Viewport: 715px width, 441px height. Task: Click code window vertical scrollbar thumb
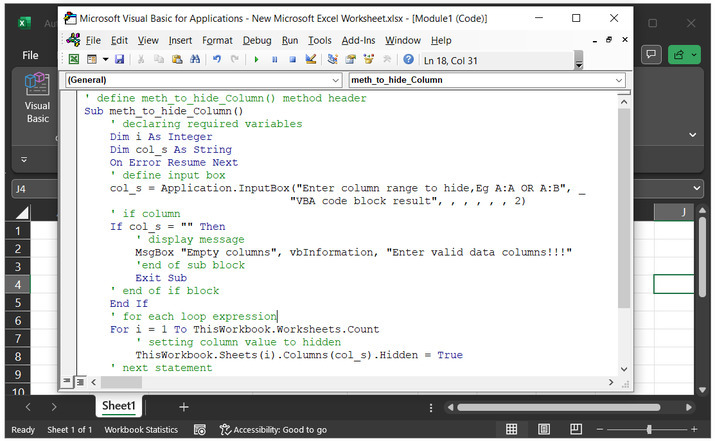point(624,208)
